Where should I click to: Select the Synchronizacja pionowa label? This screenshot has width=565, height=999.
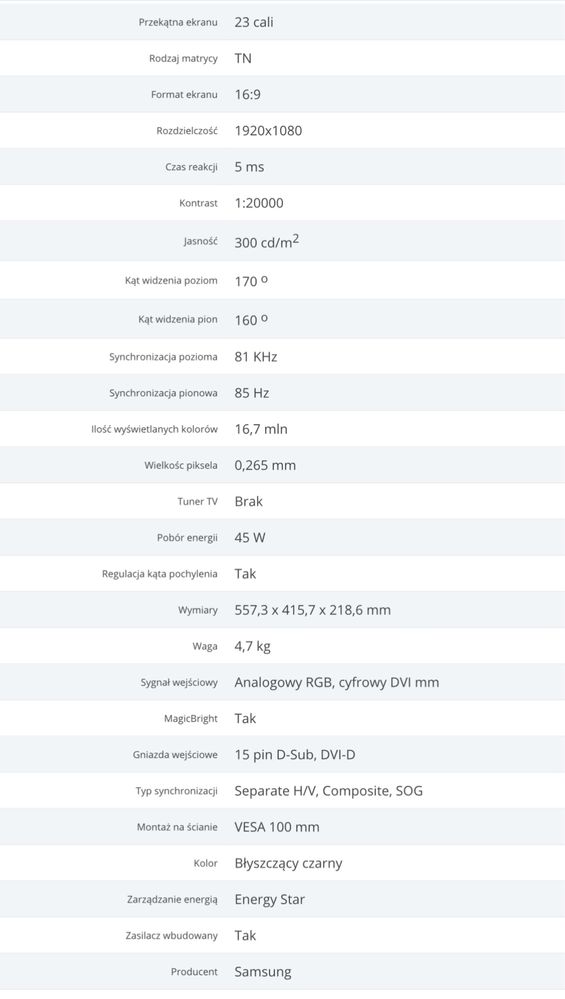[163, 393]
